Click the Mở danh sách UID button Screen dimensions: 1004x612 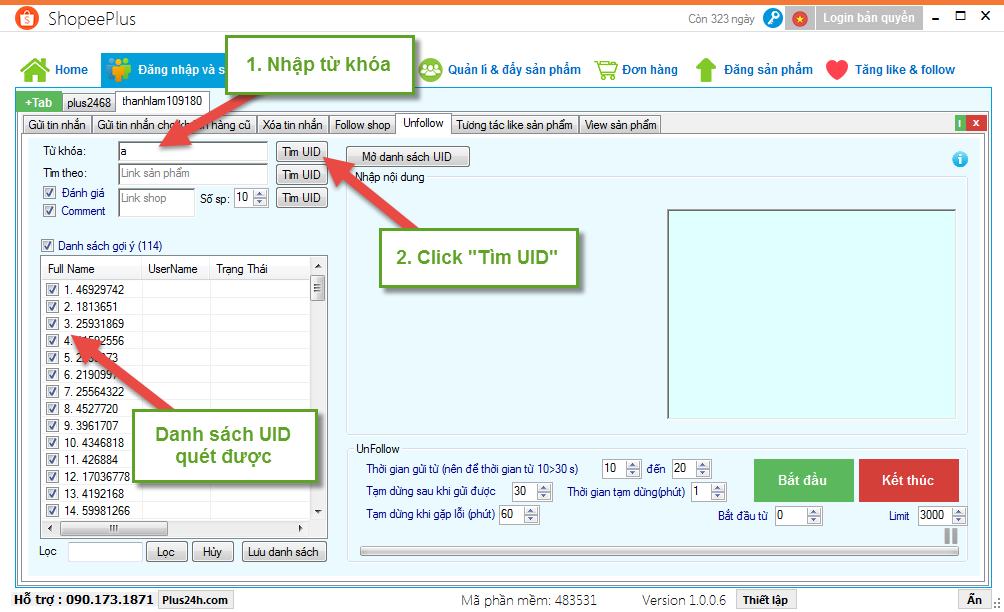pyautogui.click(x=407, y=157)
